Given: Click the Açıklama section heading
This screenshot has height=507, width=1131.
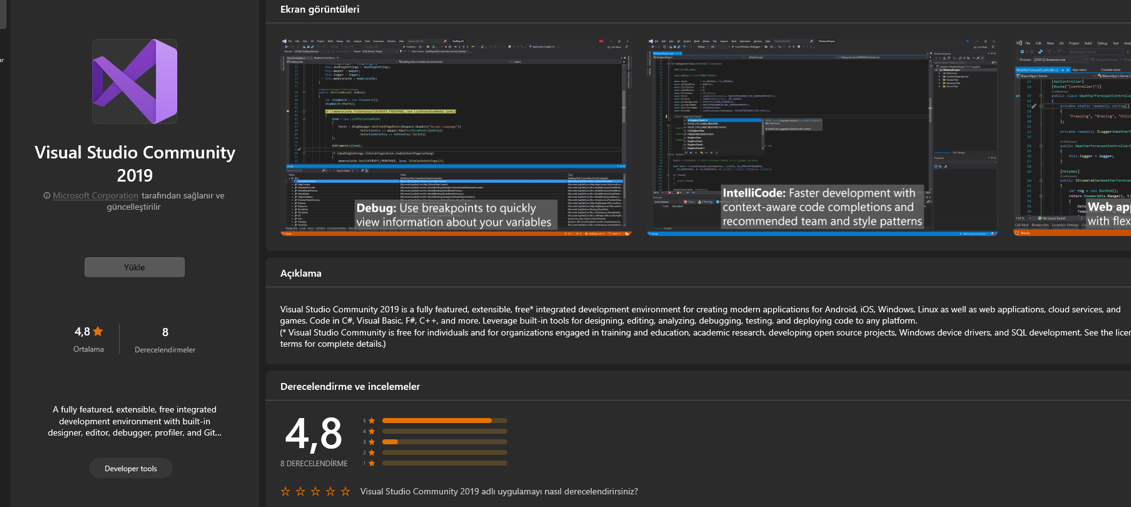Looking at the screenshot, I should coord(301,273).
